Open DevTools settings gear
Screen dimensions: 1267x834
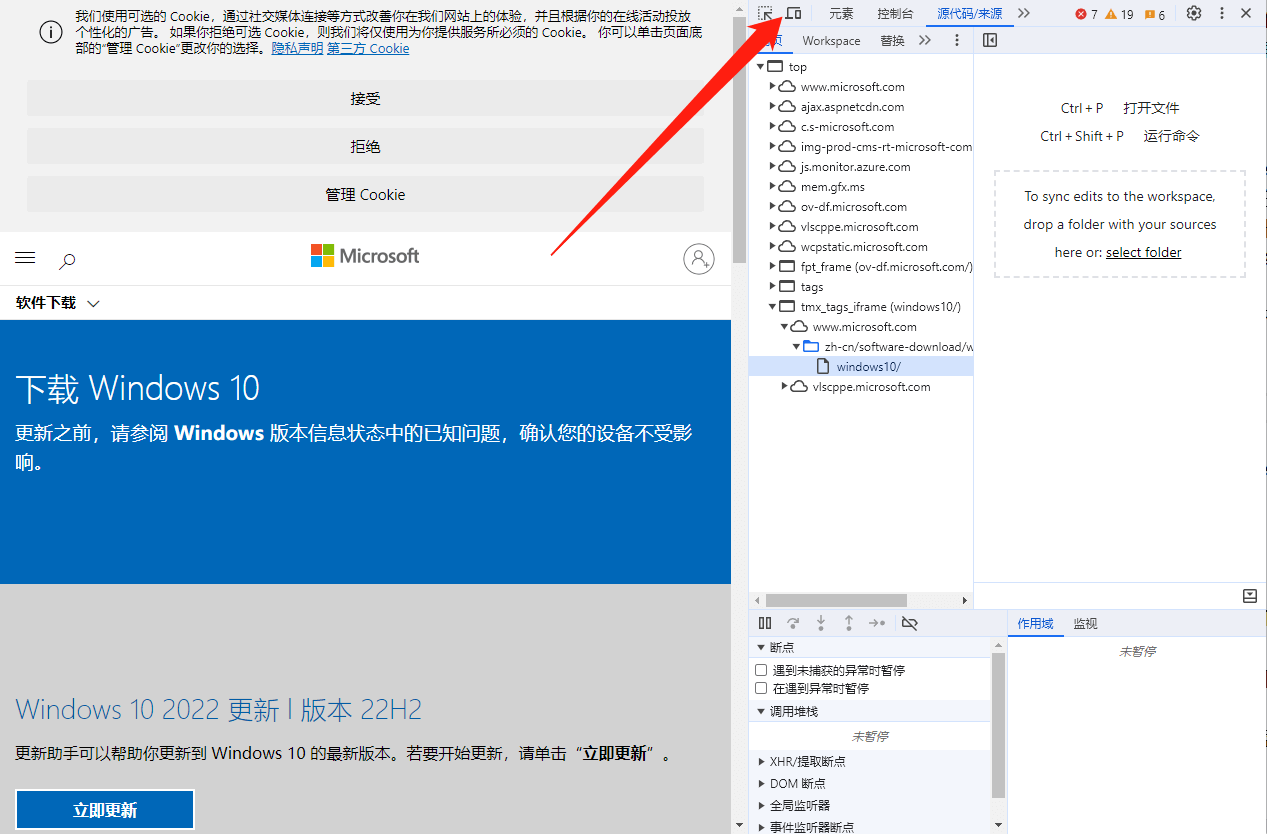point(1194,14)
